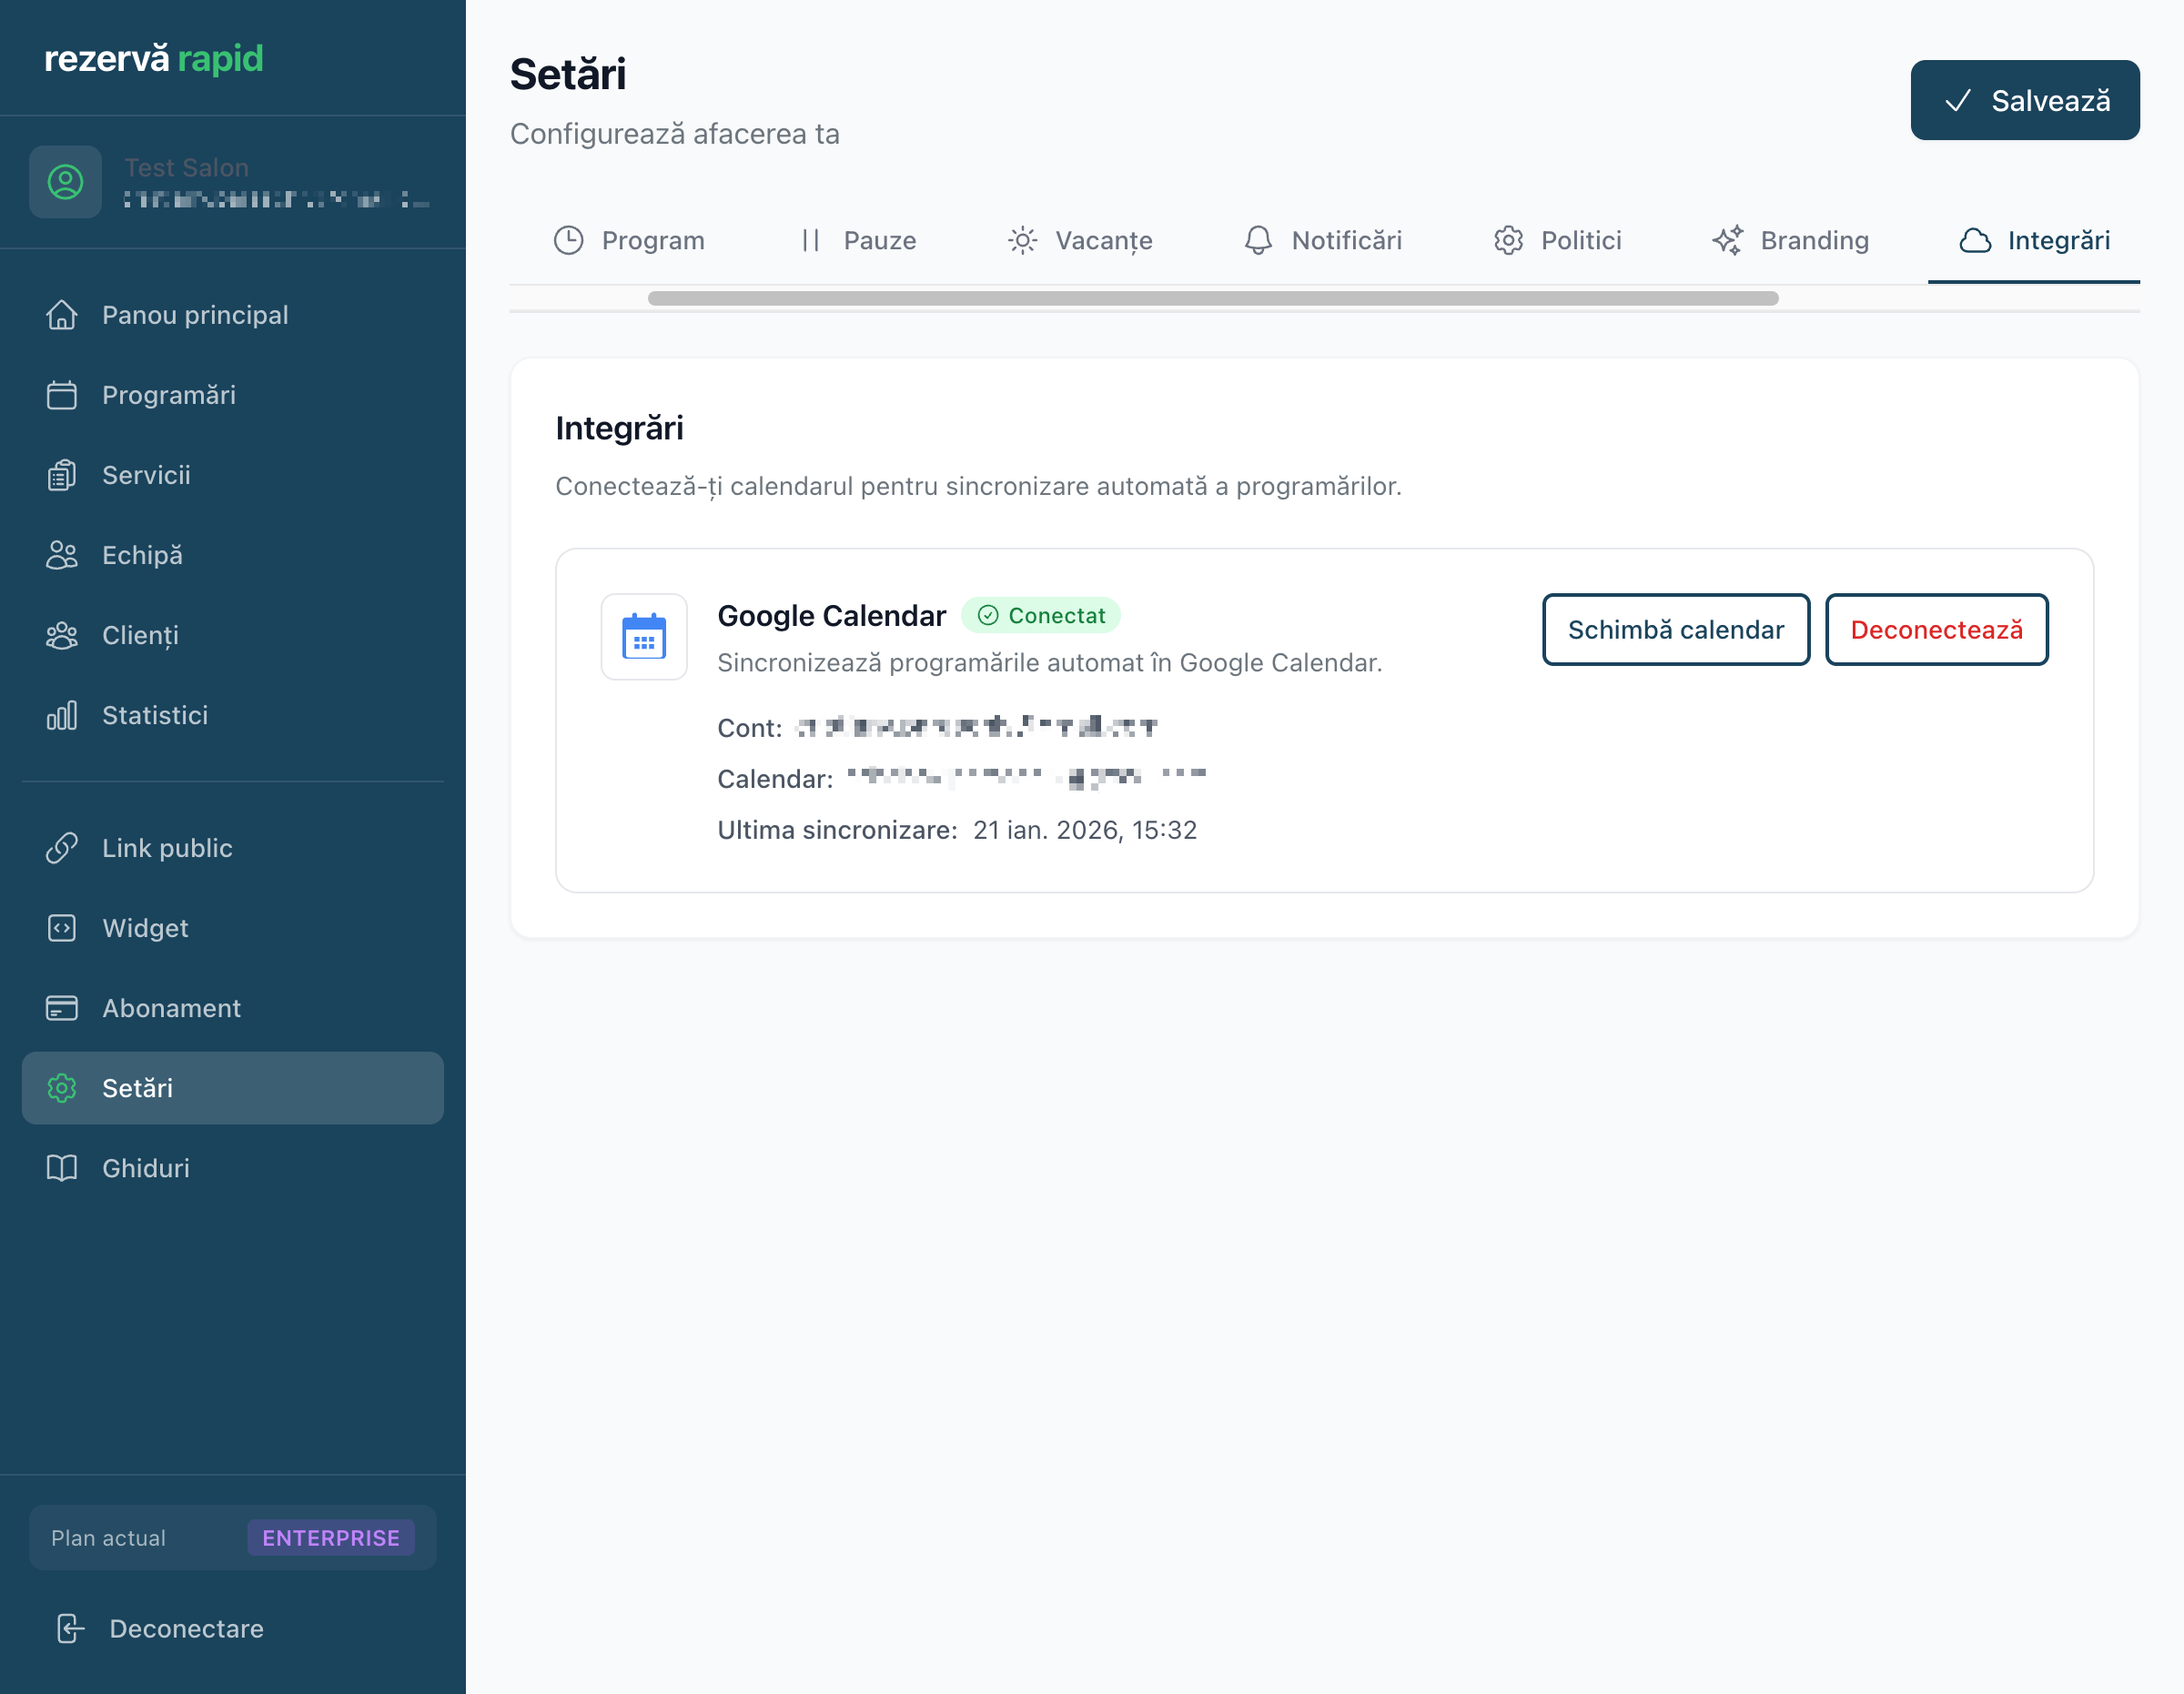Go to the Branding tab
Screen dimensions: 2184x1694
click(1790, 240)
